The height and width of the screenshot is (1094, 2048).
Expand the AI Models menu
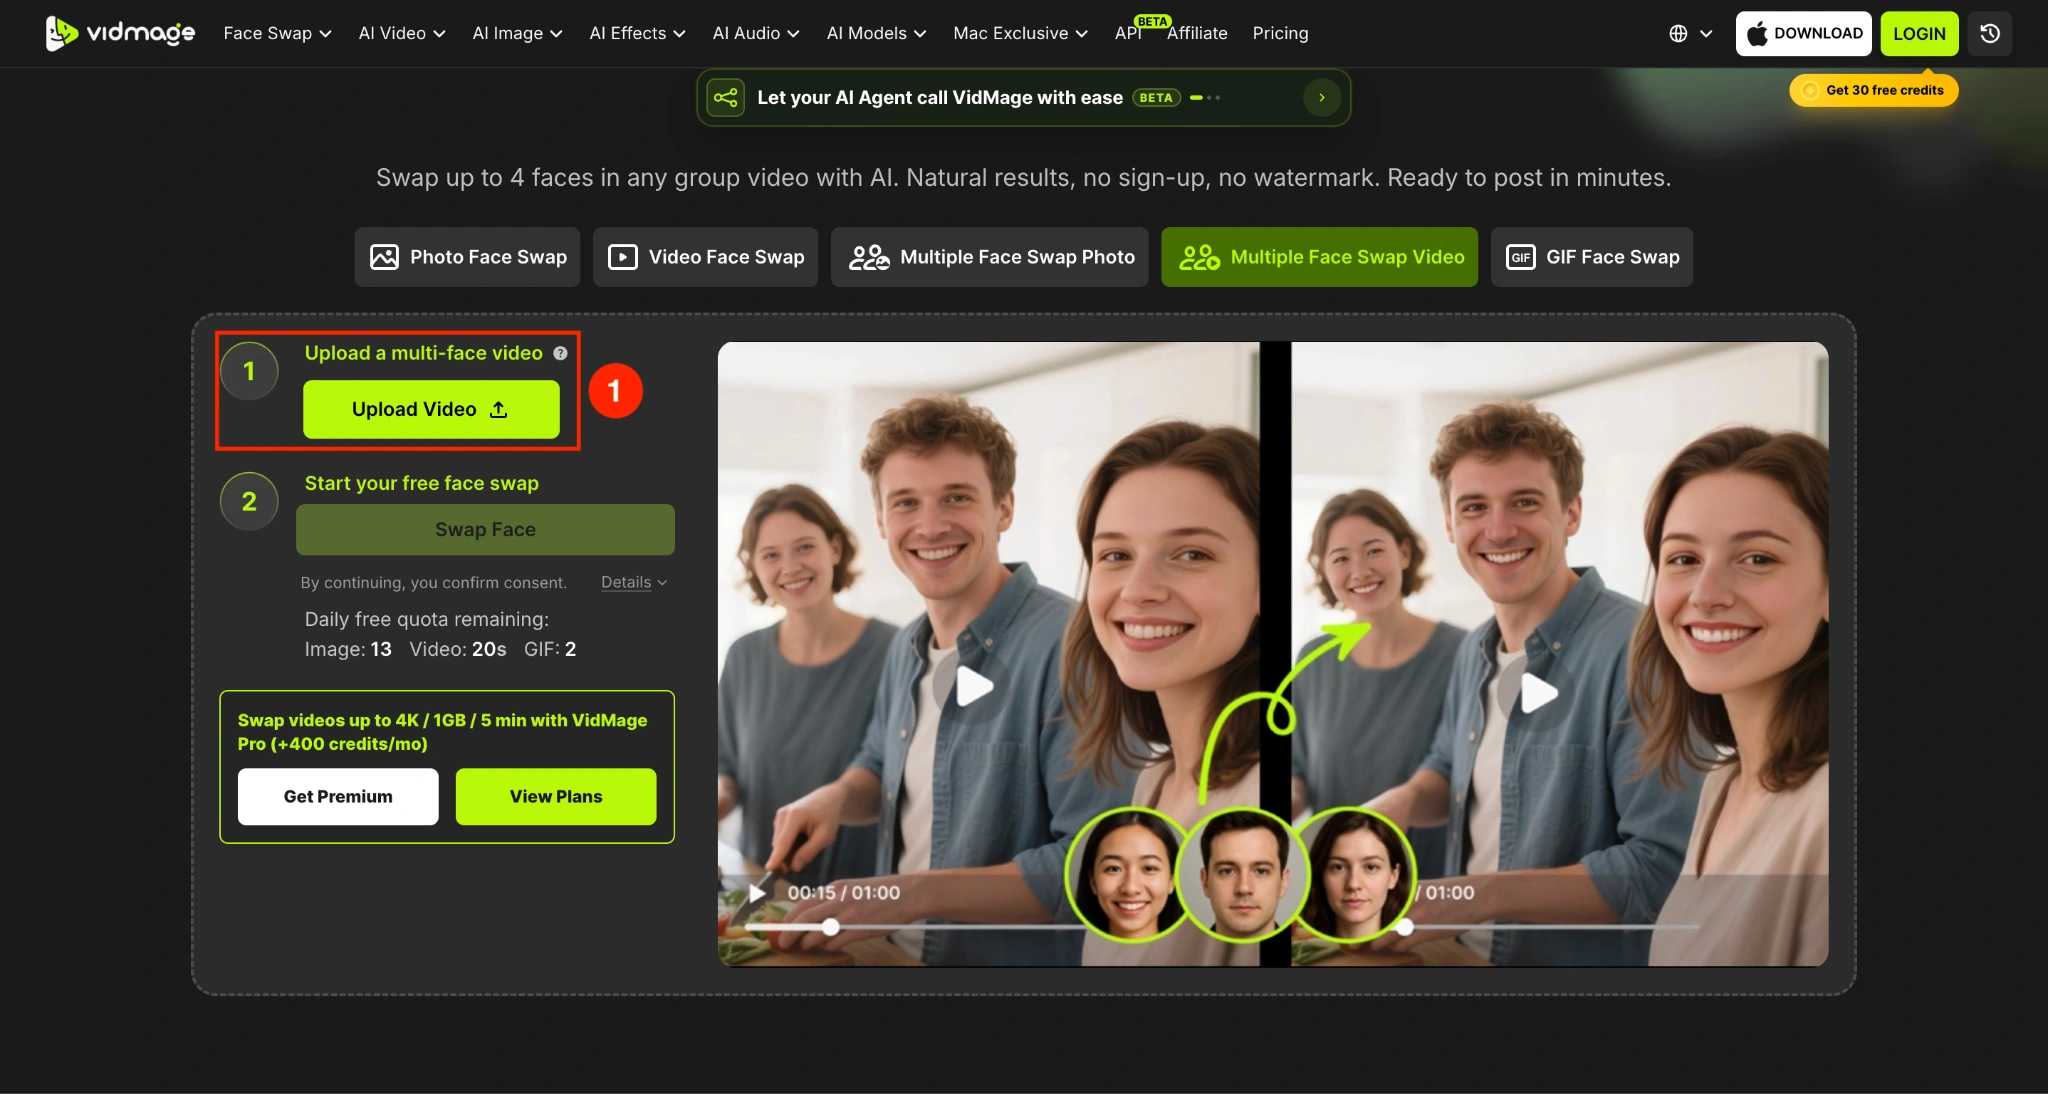pyautogui.click(x=876, y=33)
